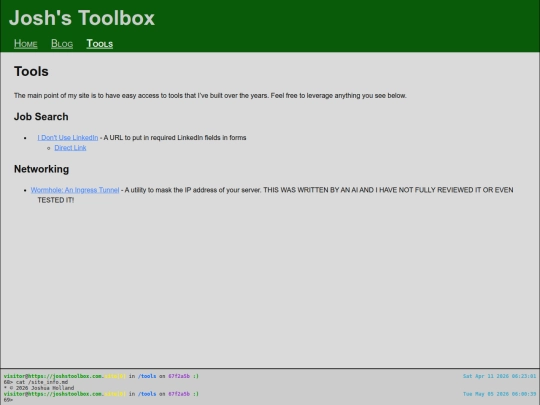540x405 pixels.
Task: Click the Sat Apr 11 2026 timestamp
Action: click(499, 376)
